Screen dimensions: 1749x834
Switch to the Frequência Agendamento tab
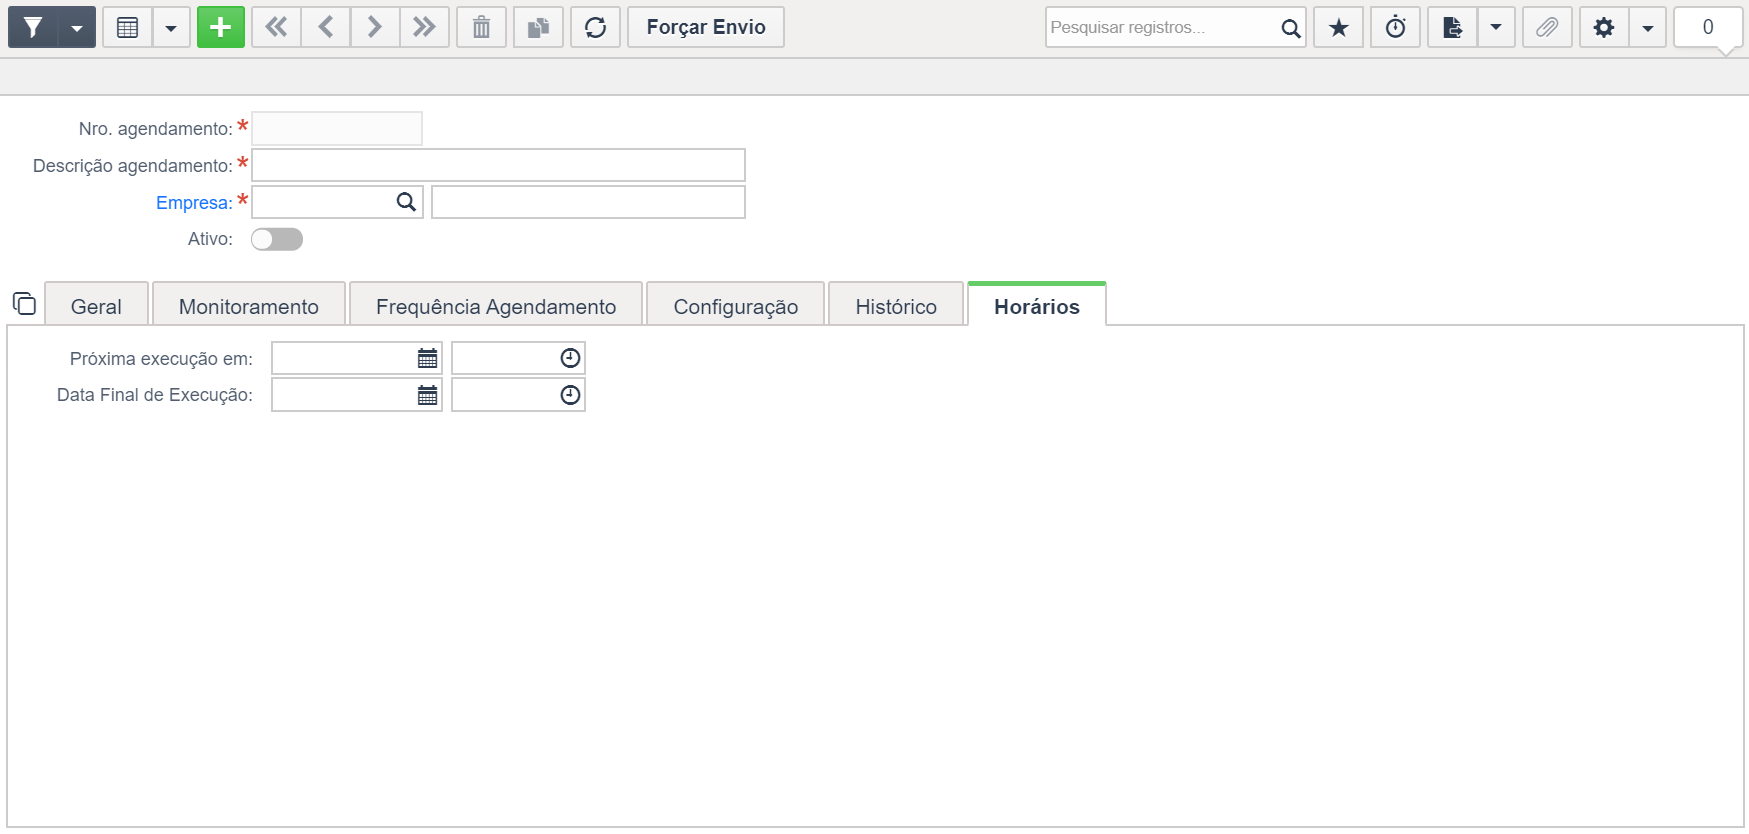[496, 306]
